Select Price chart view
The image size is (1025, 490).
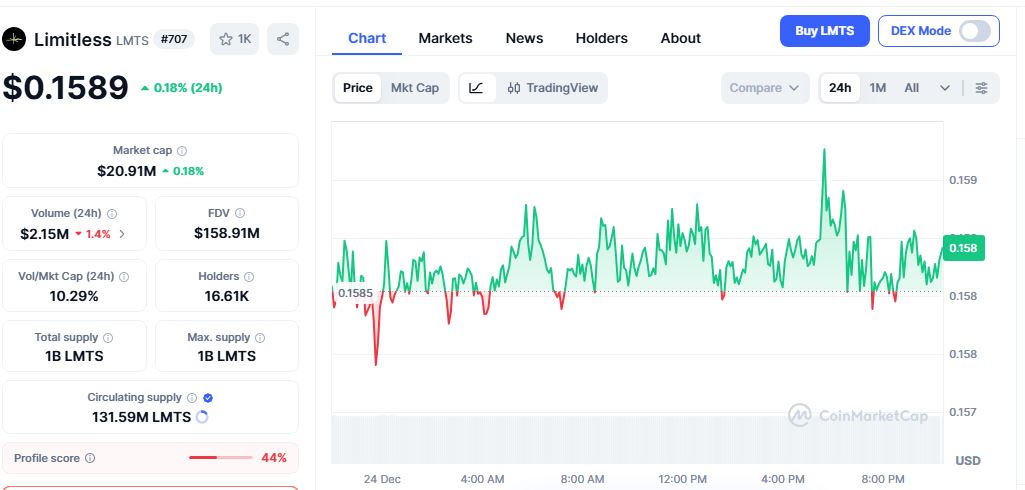pyautogui.click(x=358, y=88)
